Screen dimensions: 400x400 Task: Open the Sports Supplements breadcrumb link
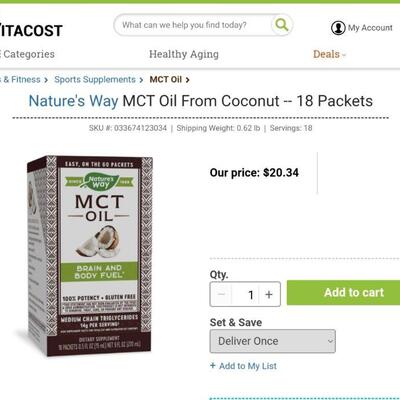point(95,80)
